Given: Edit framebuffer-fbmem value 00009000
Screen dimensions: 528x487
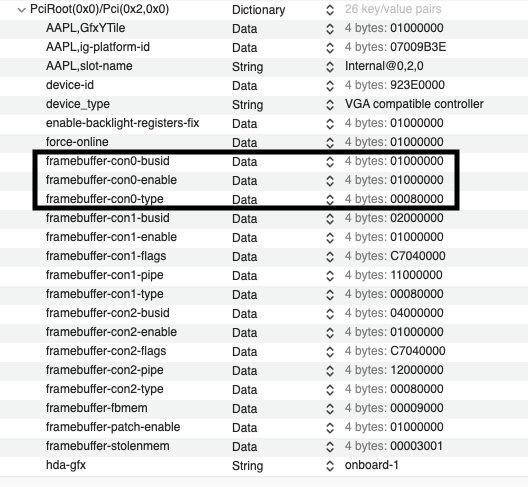Looking at the screenshot, I should click(417, 408).
